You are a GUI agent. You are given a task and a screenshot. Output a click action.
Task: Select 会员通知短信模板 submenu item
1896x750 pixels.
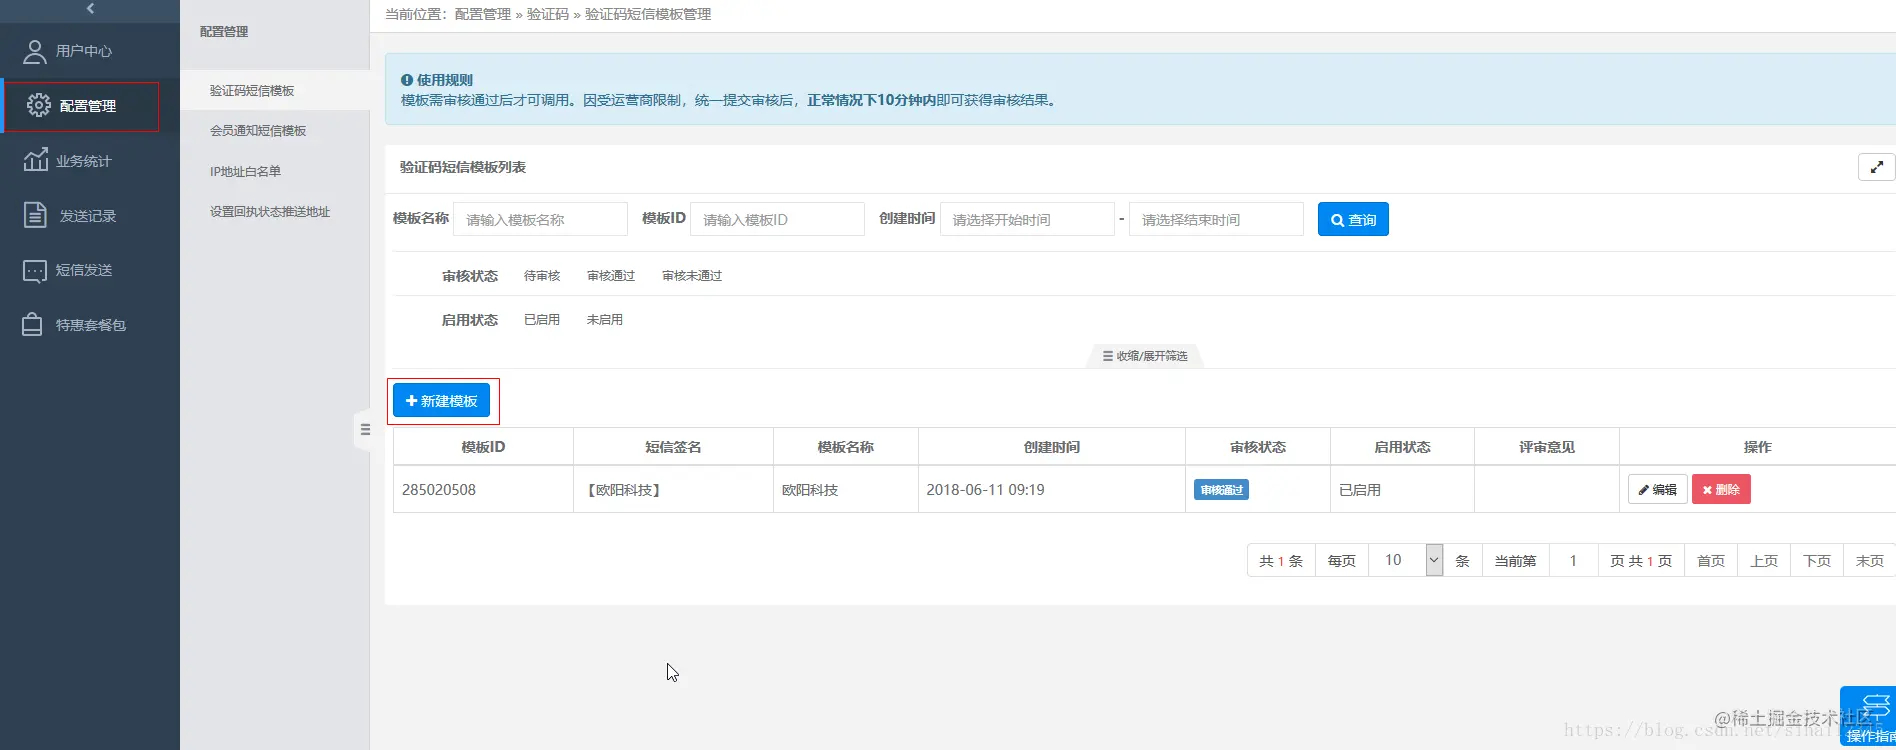258,131
